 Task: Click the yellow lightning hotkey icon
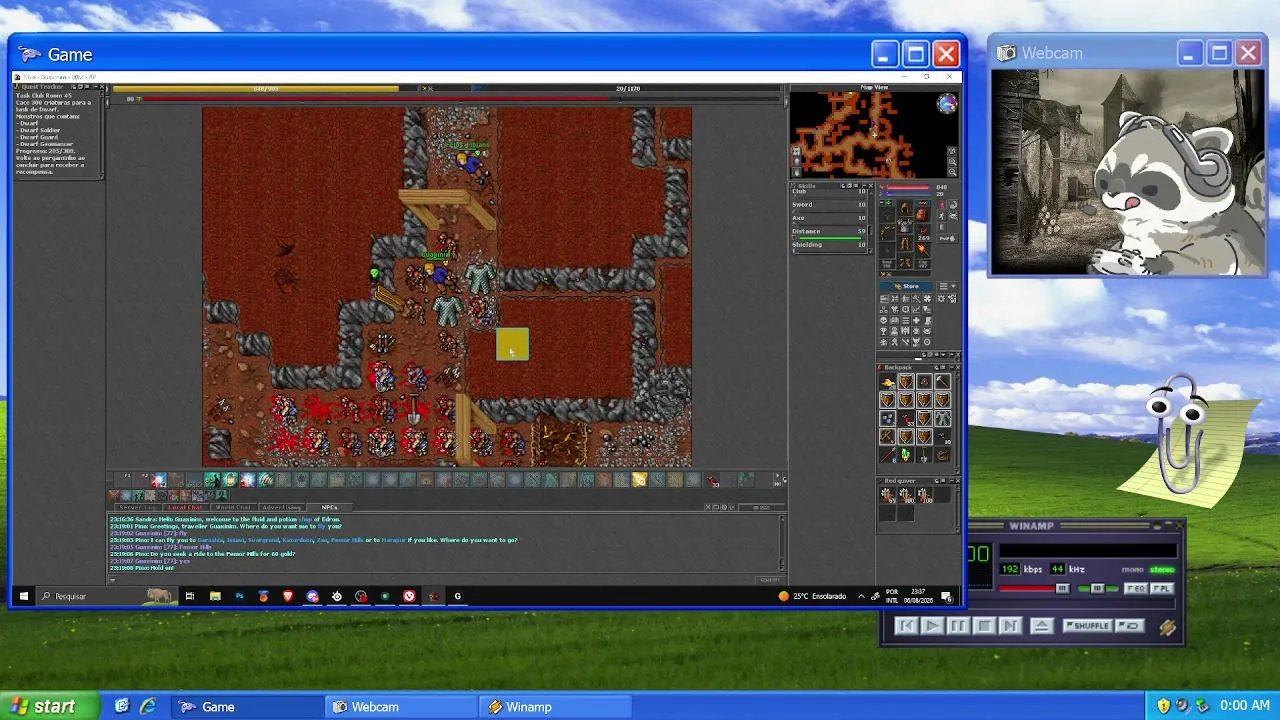[639, 481]
